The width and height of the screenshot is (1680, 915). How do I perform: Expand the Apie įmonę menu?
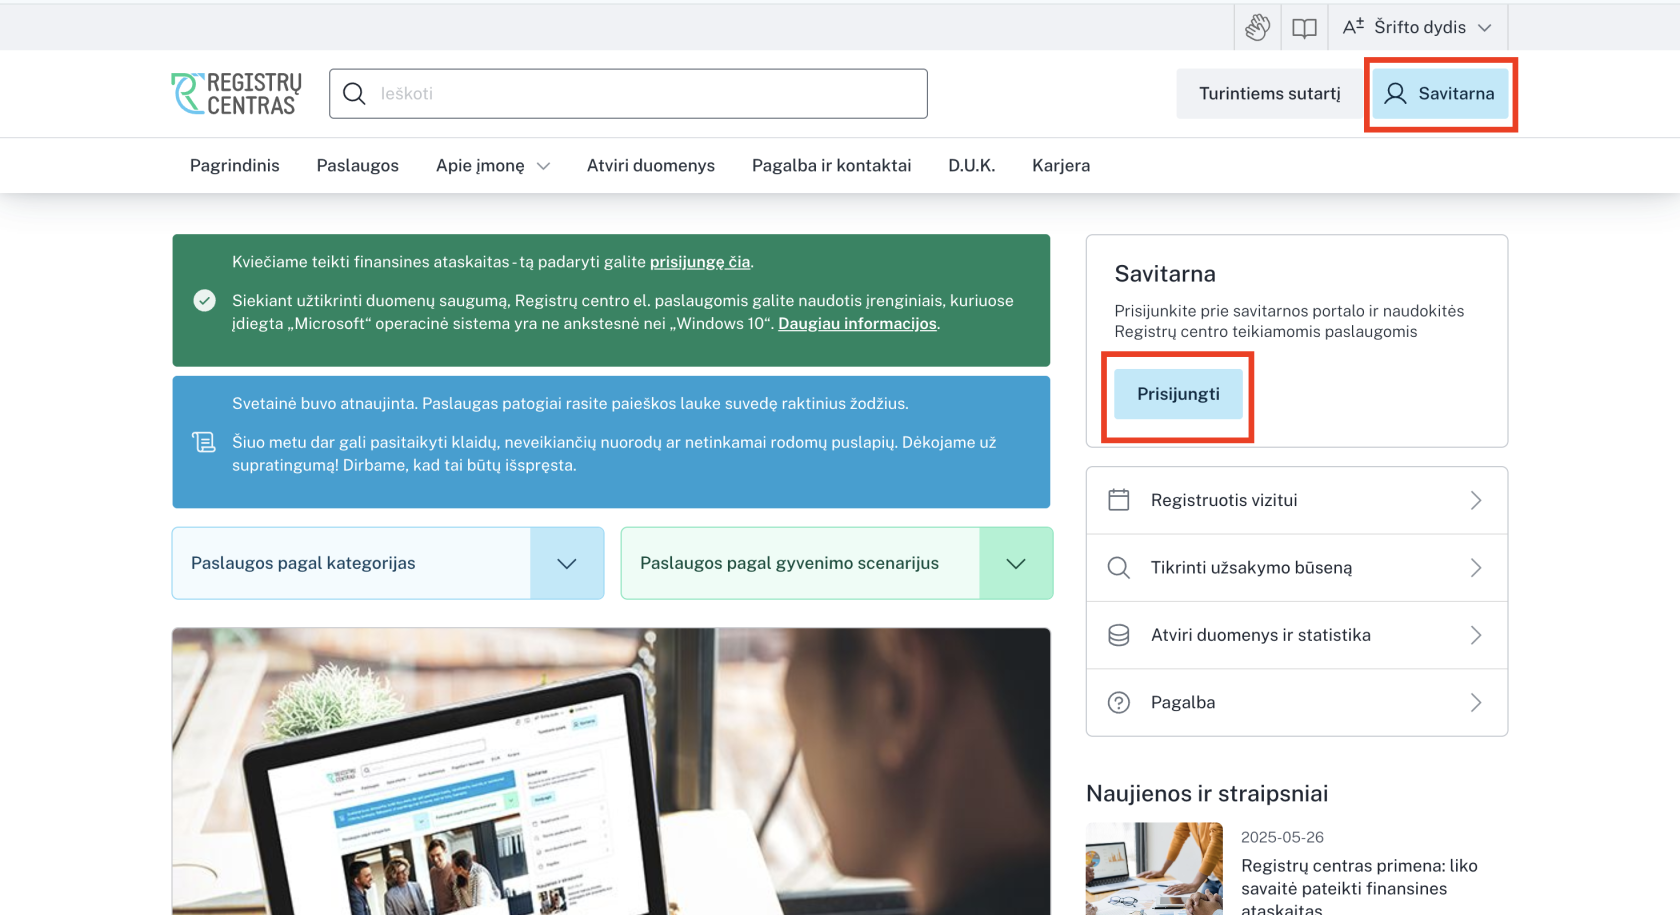[493, 166]
